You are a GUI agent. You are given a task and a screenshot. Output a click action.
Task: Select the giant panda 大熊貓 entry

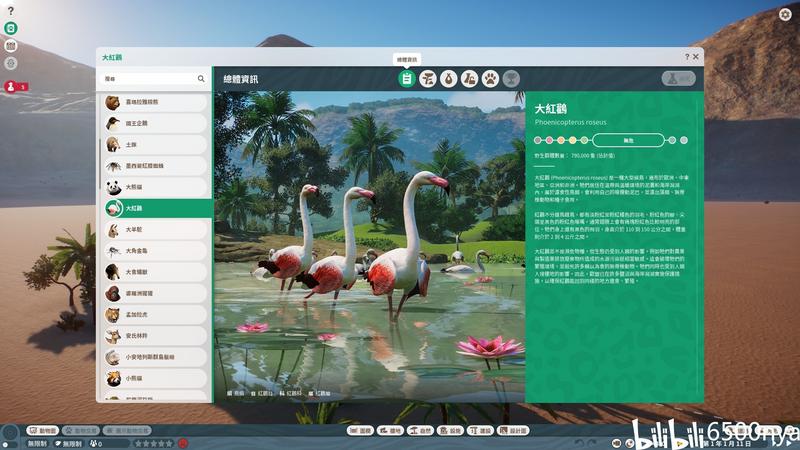155,187
